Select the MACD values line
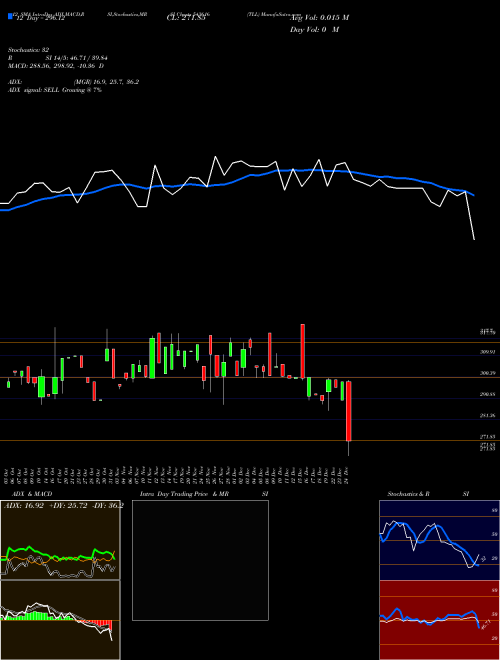The height and width of the screenshot is (660, 500). [x=56, y=66]
